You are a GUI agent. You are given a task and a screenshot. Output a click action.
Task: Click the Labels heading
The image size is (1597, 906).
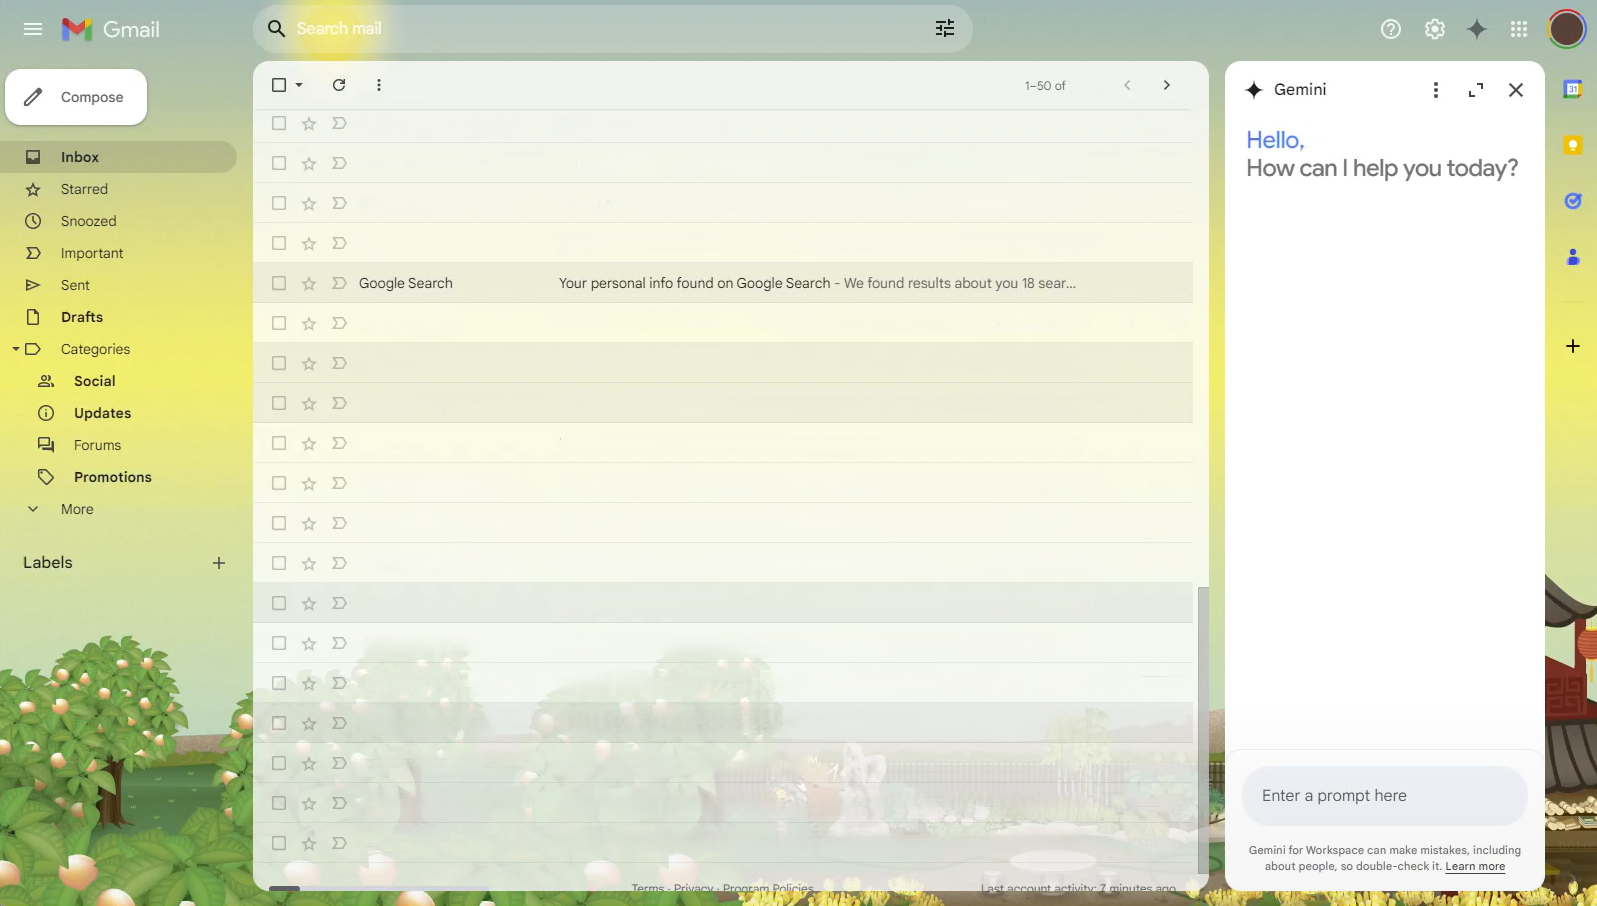48,563
